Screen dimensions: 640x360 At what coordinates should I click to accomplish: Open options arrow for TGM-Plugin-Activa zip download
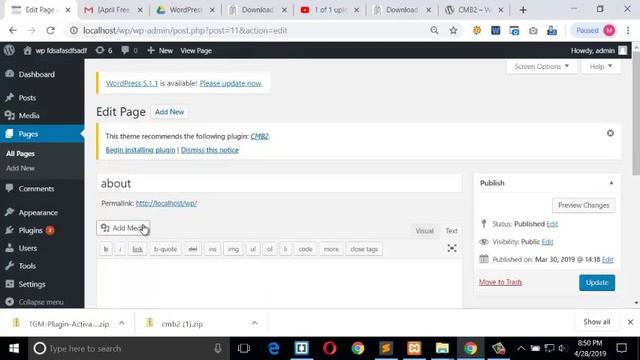[122, 323]
